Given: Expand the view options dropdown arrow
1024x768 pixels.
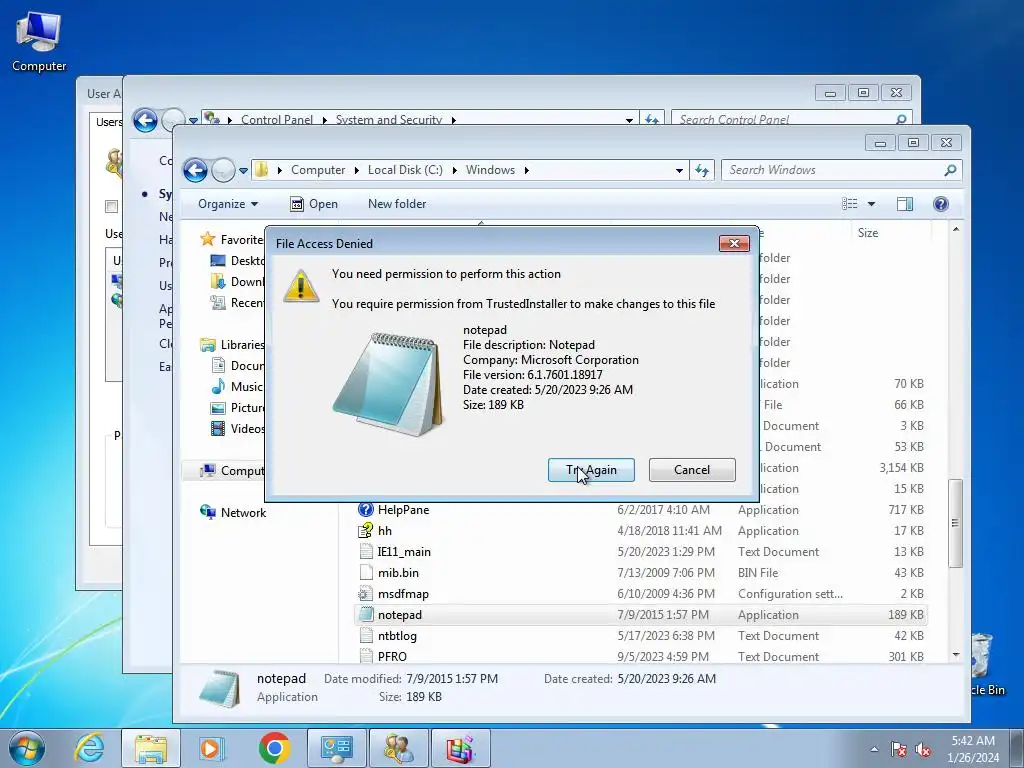Looking at the screenshot, I should point(871,204).
